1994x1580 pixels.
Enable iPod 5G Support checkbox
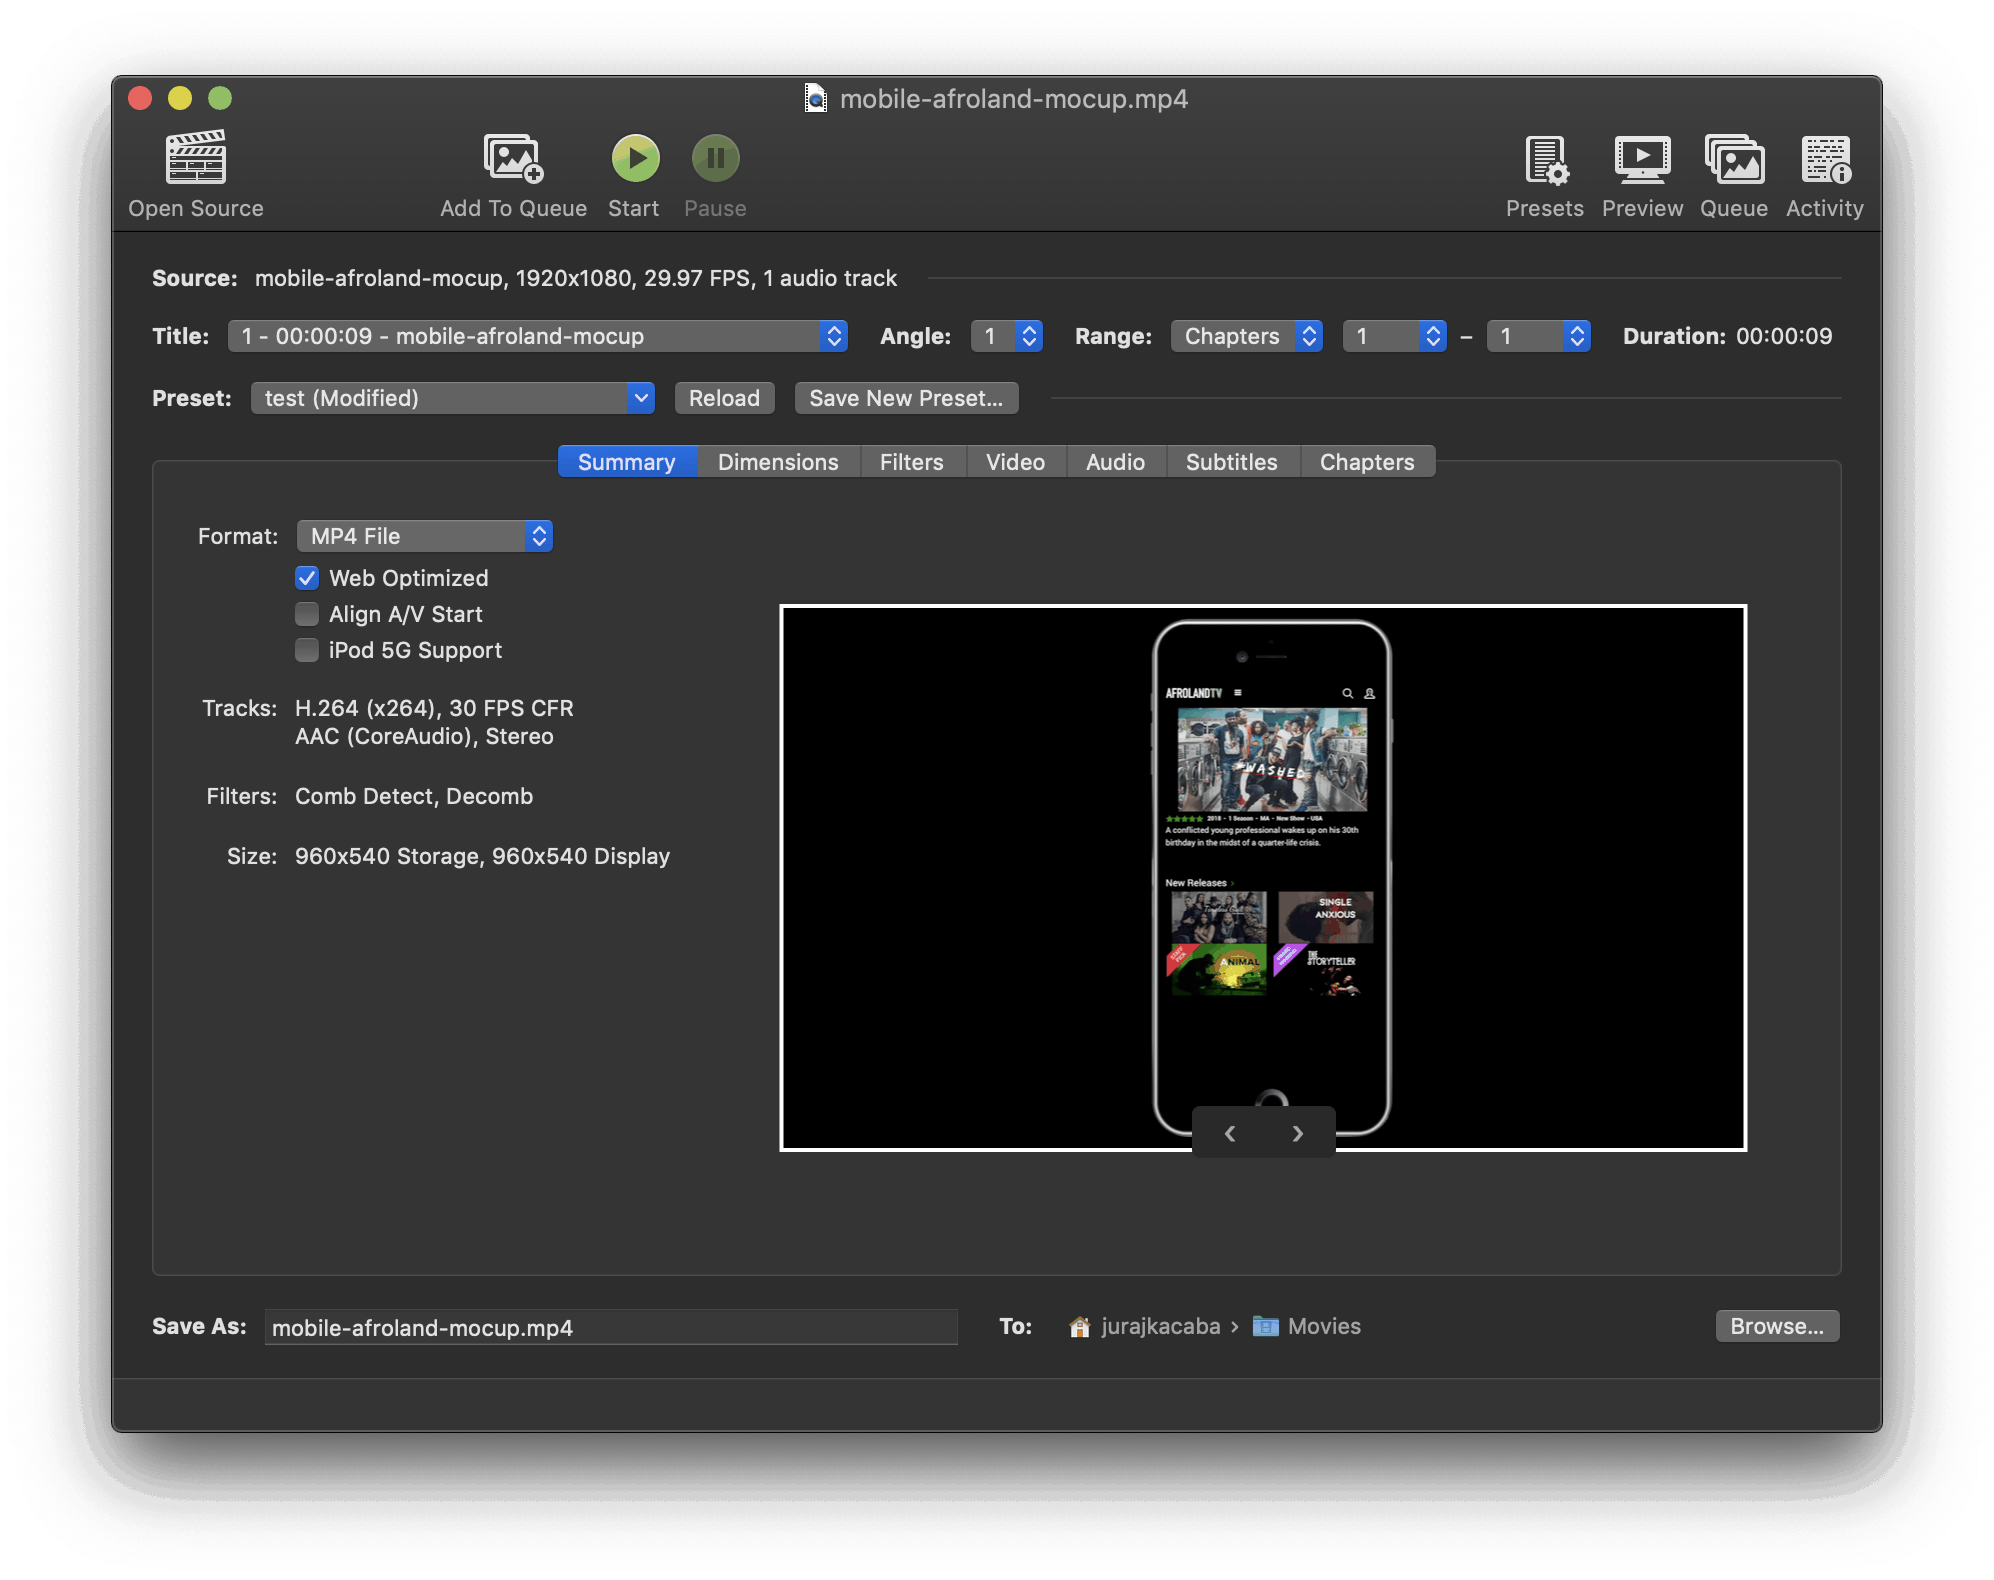(x=307, y=650)
